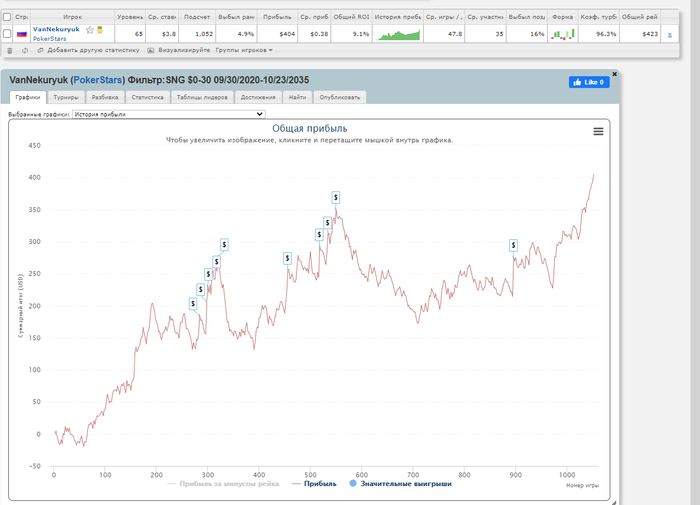
Task: Click the VanNekuryuk player name link
Action: 56,29
